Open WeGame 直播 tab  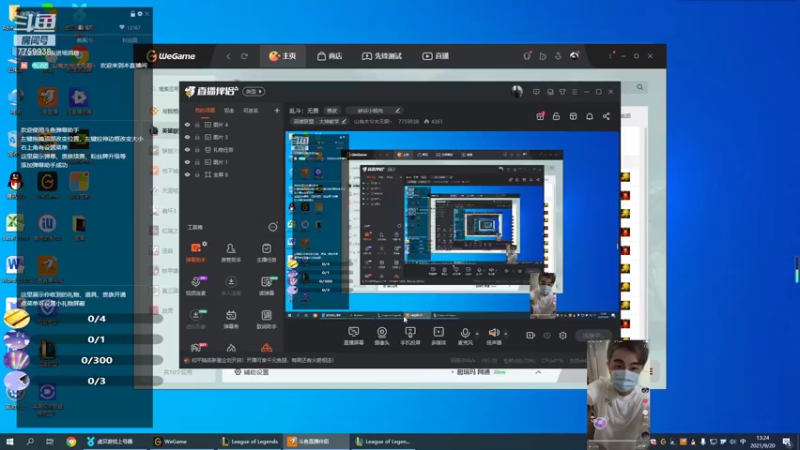click(436, 56)
